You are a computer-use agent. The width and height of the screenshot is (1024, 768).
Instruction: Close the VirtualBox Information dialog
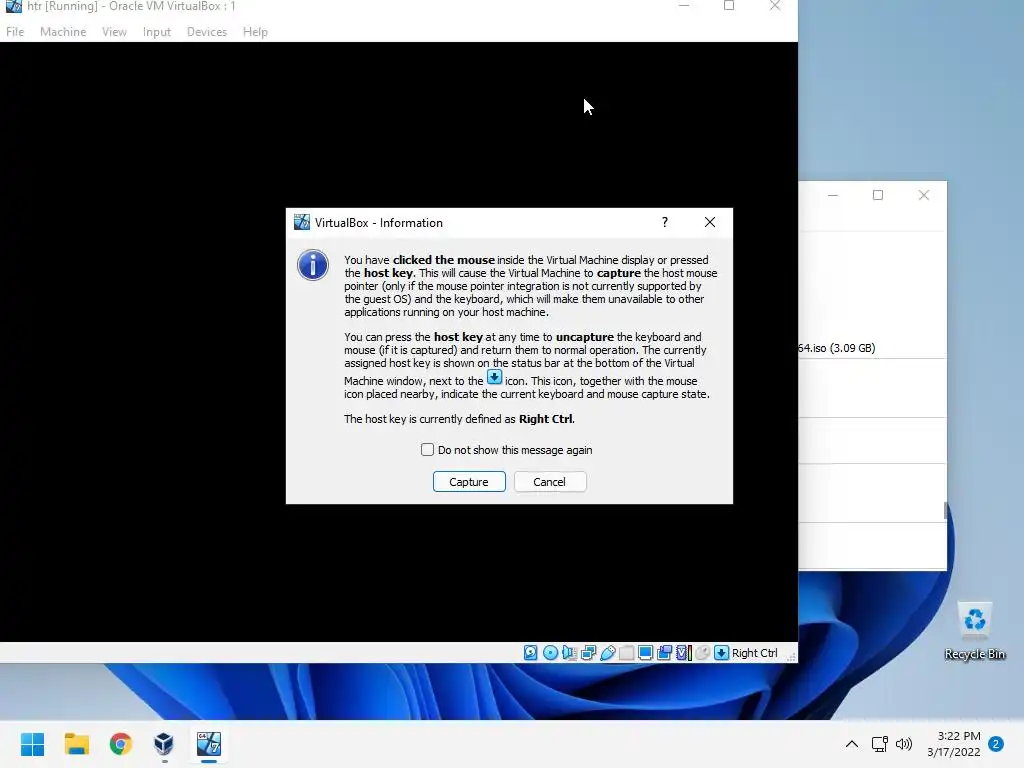pos(710,222)
